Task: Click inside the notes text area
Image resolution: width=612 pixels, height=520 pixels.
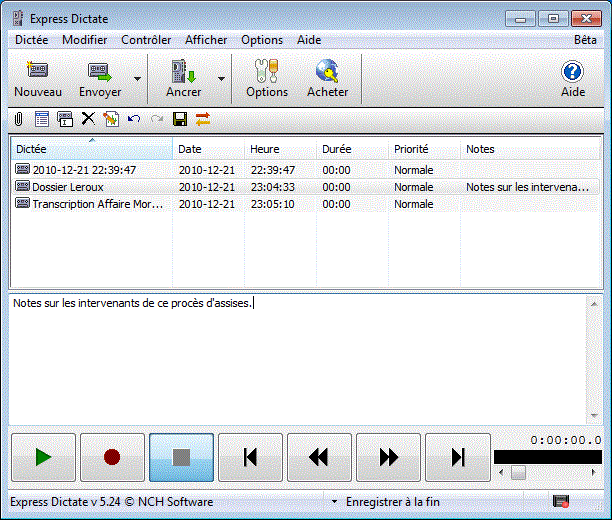Action: (297, 359)
